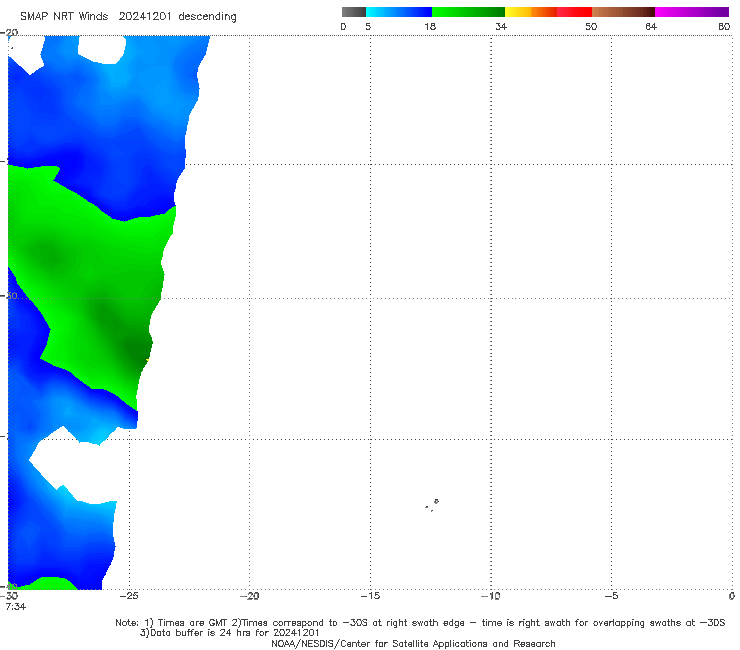Click the "5" label under the color scale
This screenshot has height=650, width=740.
point(368,26)
